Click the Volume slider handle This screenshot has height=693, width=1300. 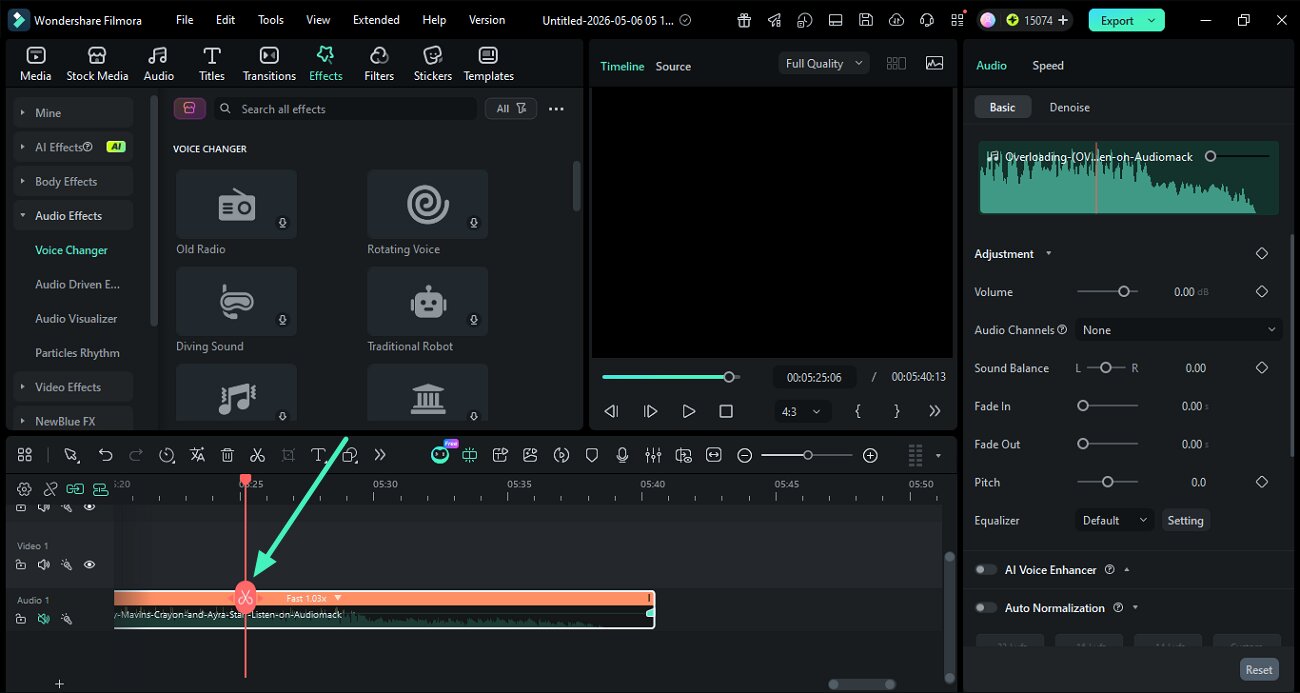tap(1124, 292)
